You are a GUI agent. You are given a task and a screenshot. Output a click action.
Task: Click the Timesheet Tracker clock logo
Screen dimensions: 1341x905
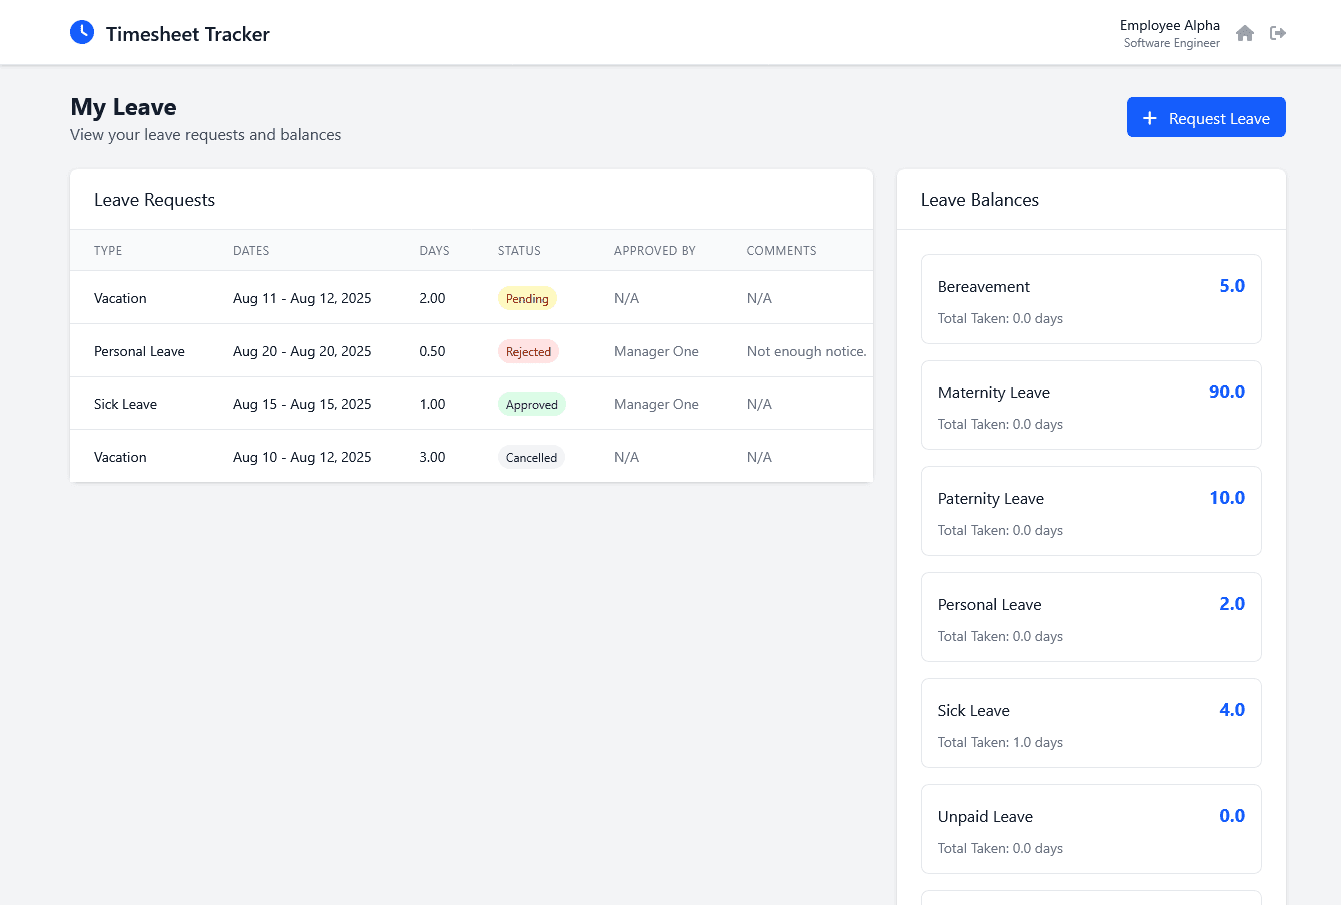point(82,32)
